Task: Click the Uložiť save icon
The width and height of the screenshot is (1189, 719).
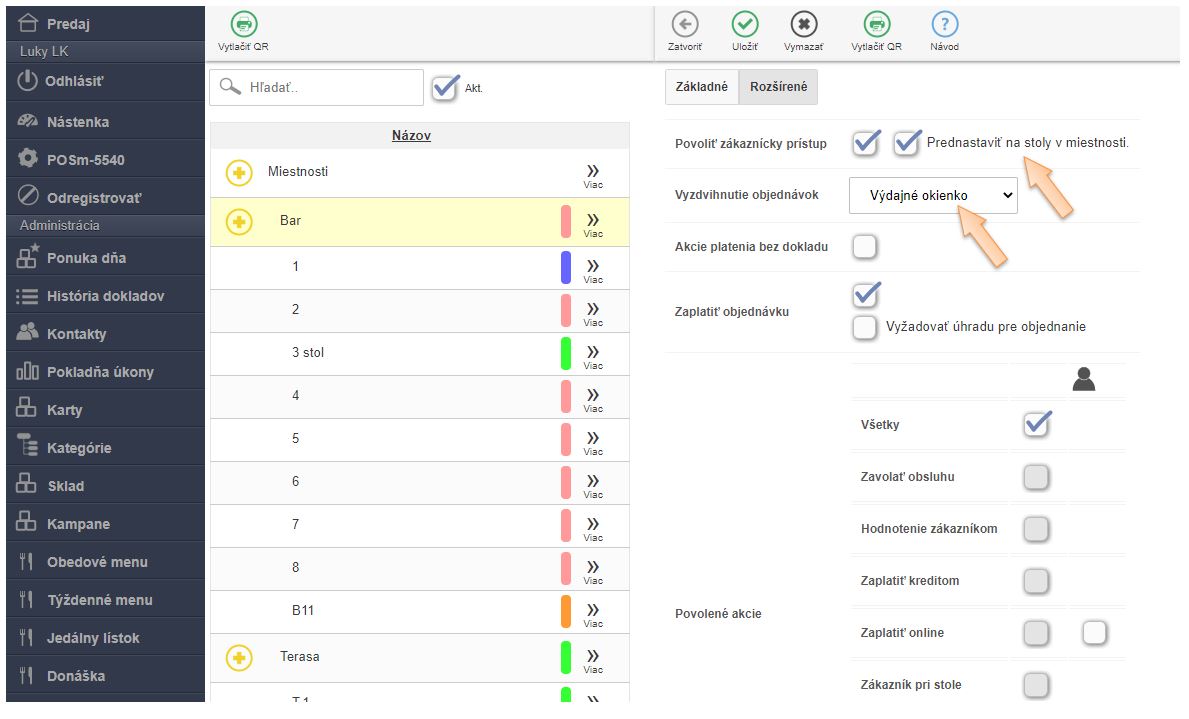Action: pyautogui.click(x=744, y=26)
